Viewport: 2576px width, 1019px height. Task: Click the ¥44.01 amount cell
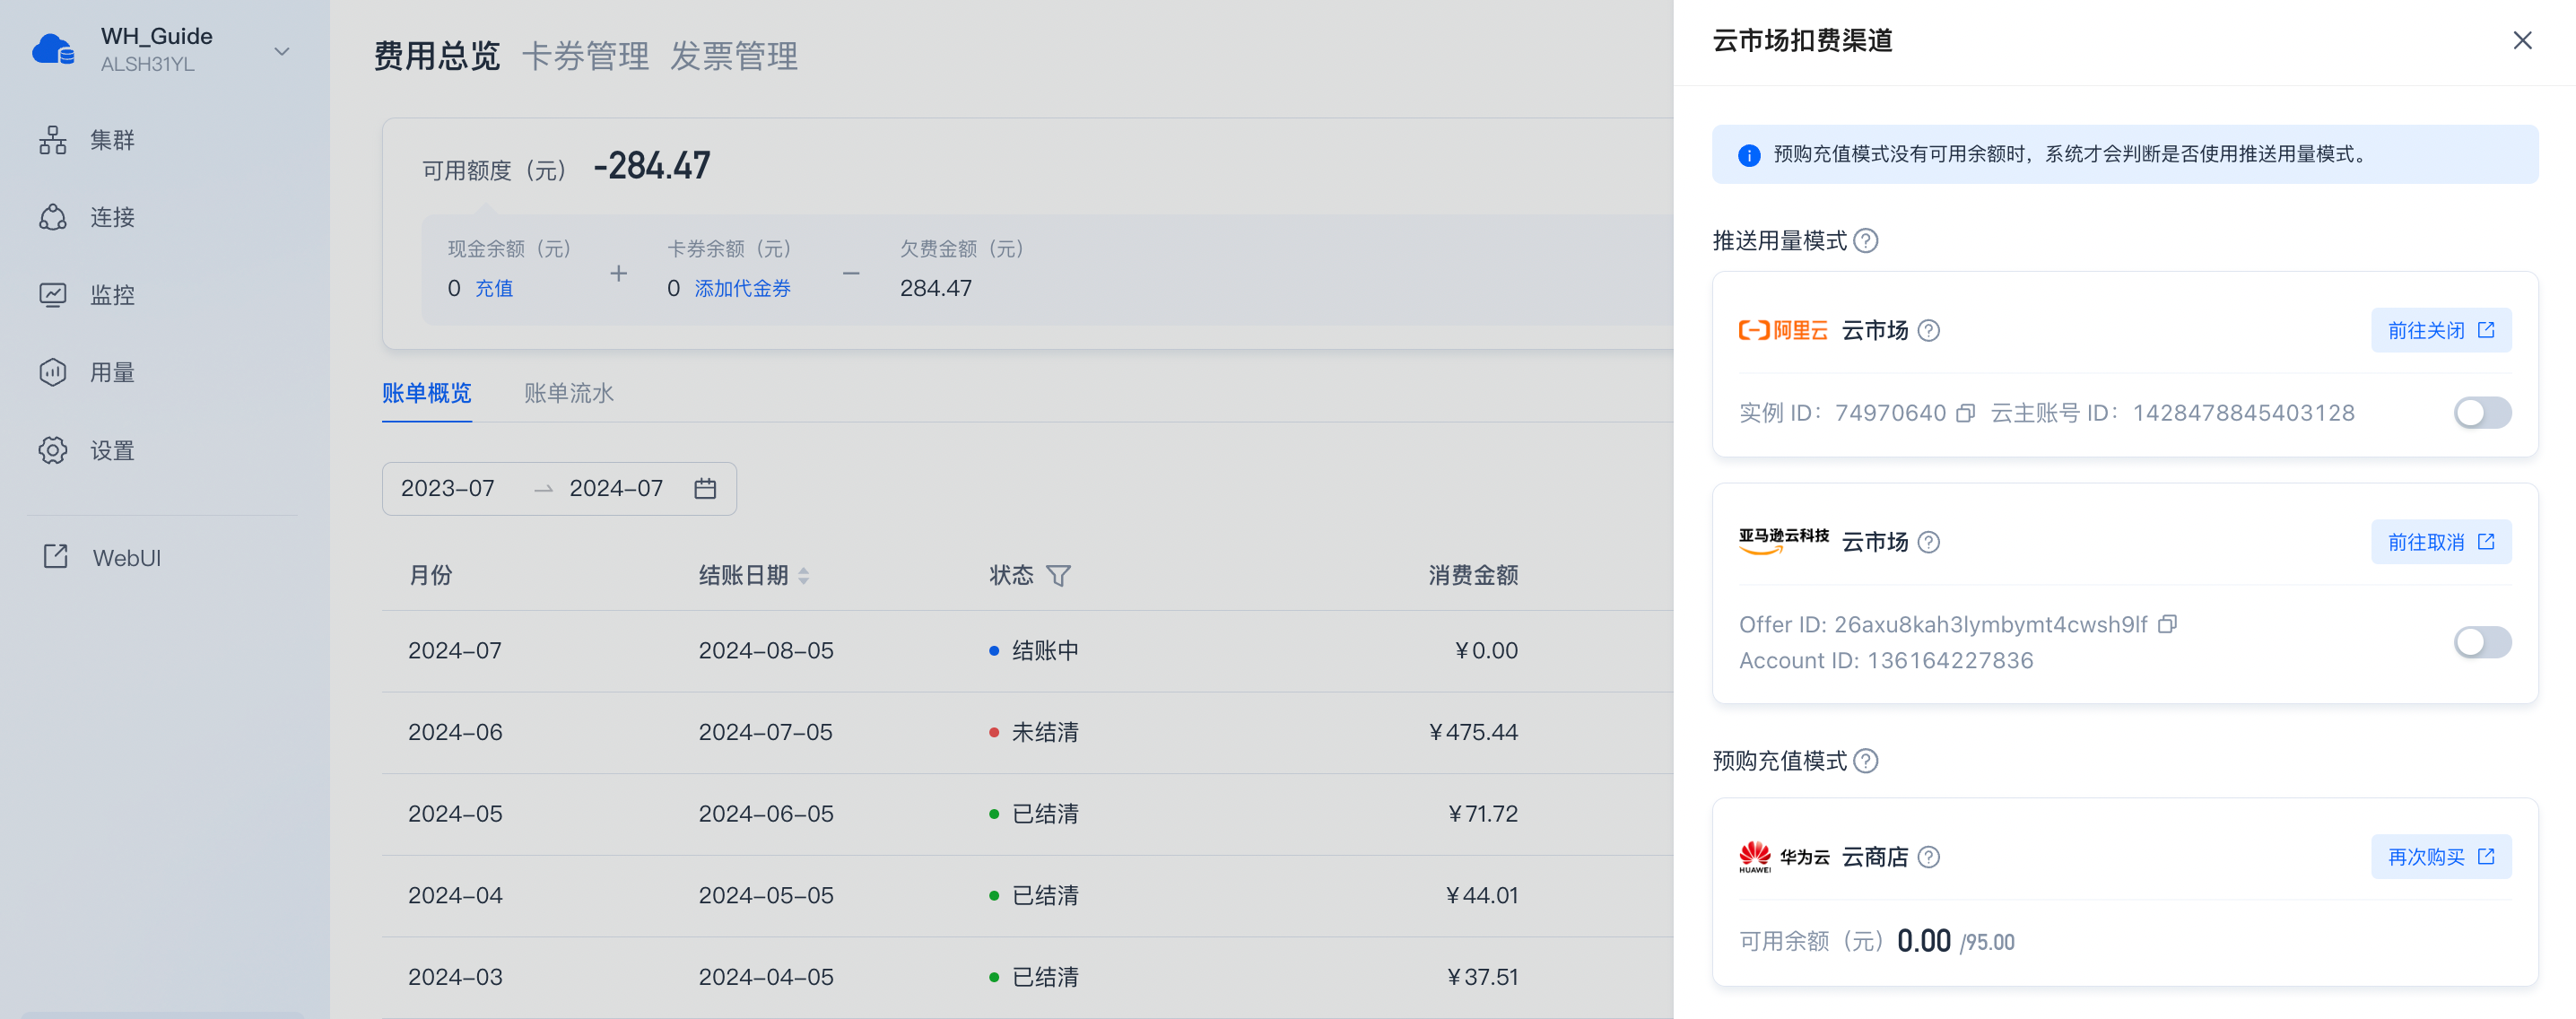pyautogui.click(x=1481, y=895)
